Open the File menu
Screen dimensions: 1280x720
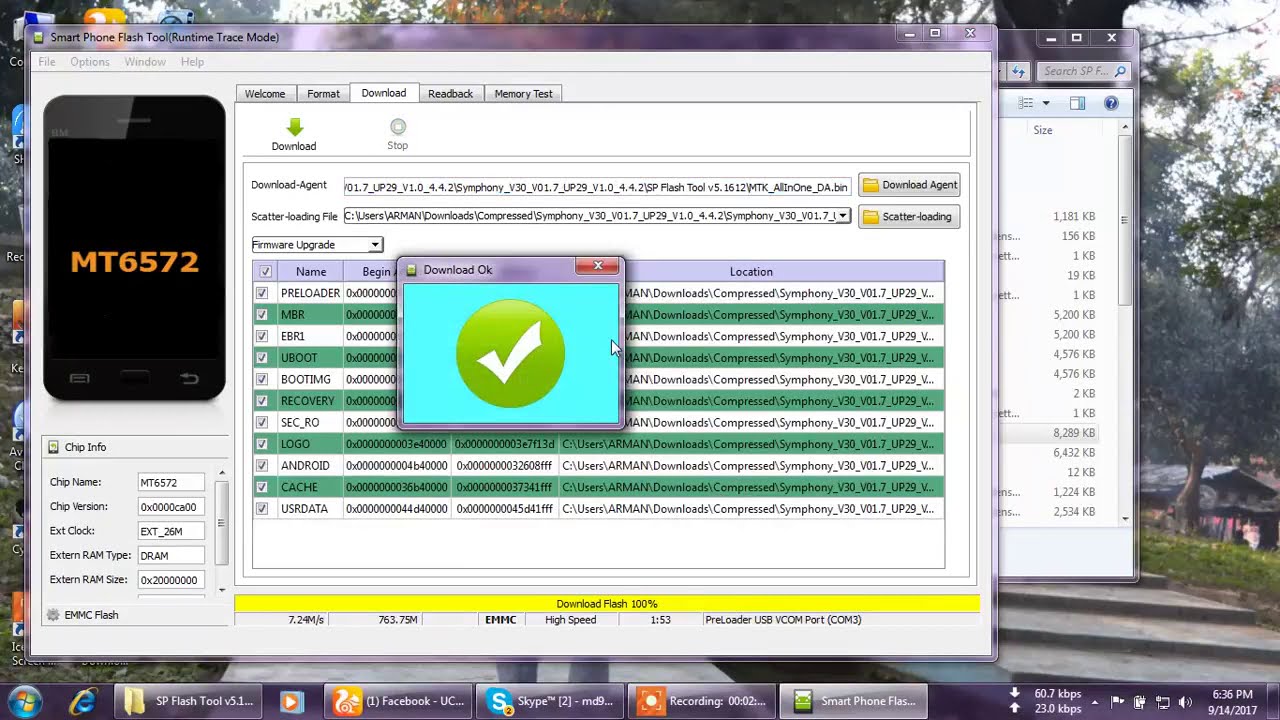click(47, 62)
